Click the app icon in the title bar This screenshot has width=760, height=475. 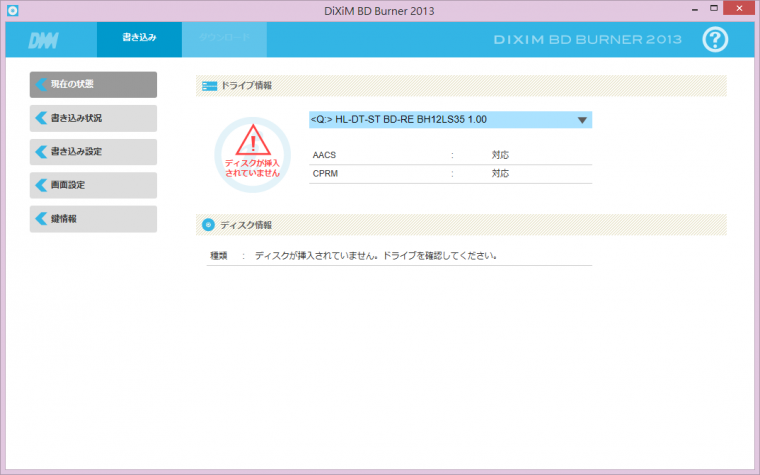(x=11, y=9)
